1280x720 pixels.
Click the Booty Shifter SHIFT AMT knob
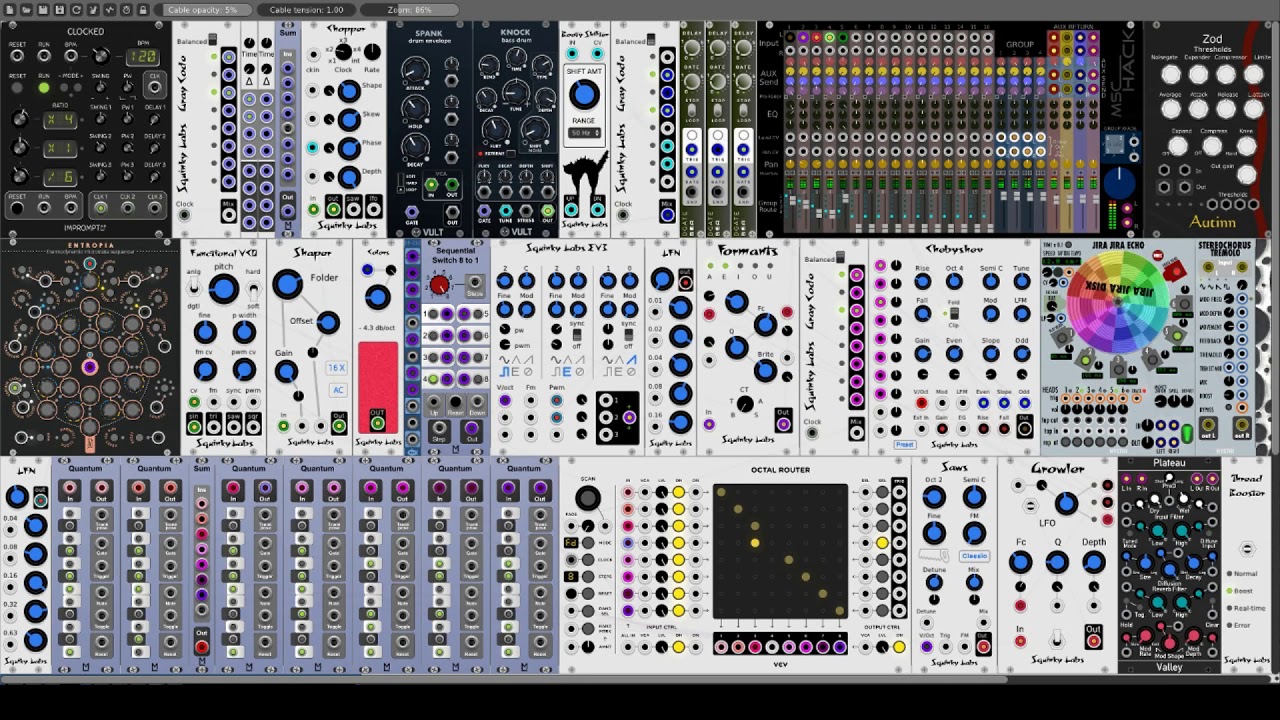pyautogui.click(x=584, y=95)
